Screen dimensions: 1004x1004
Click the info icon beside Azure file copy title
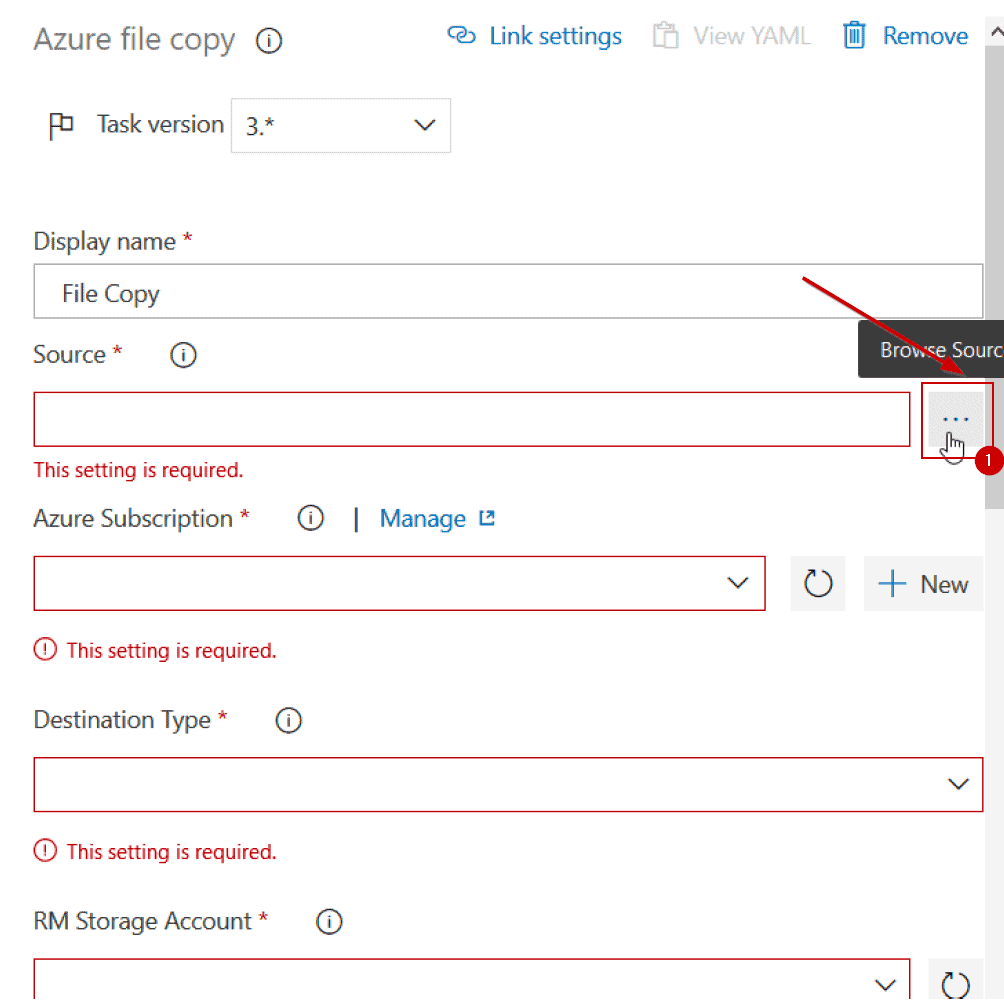[269, 41]
